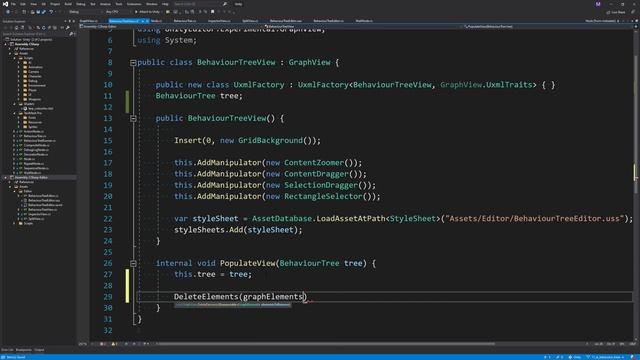640x360 pixels.
Task: Click the Attach to Unity button
Action: (147, 12)
